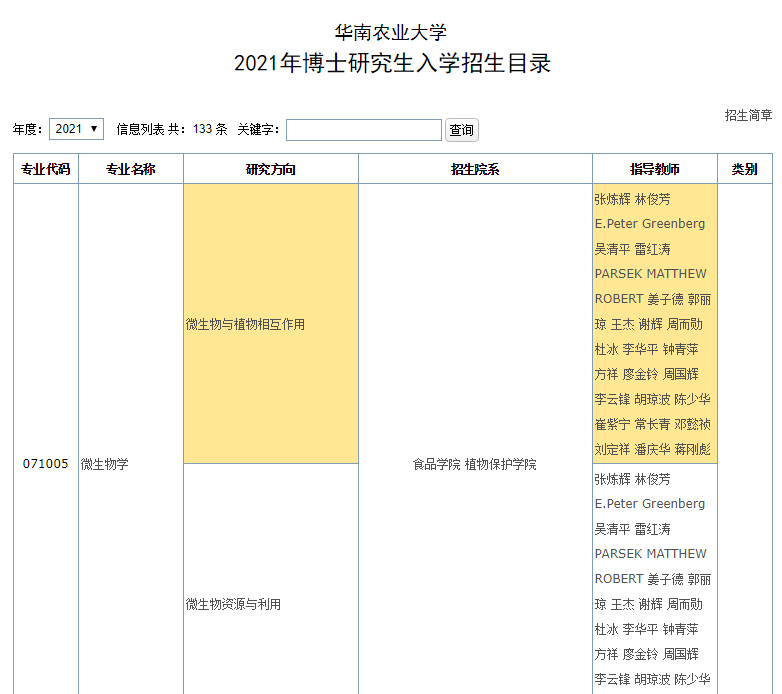Click 张炼辉 in the highlighted 微生物与植物相互作用 row
782x694 pixels.
coord(612,199)
